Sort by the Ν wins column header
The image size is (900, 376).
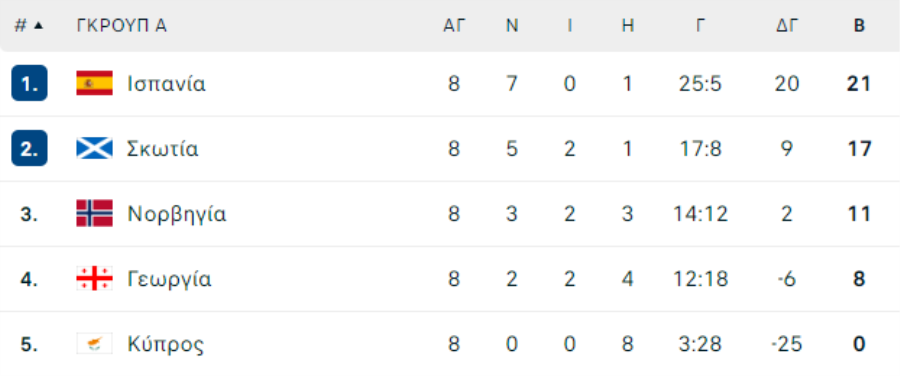coord(512,26)
